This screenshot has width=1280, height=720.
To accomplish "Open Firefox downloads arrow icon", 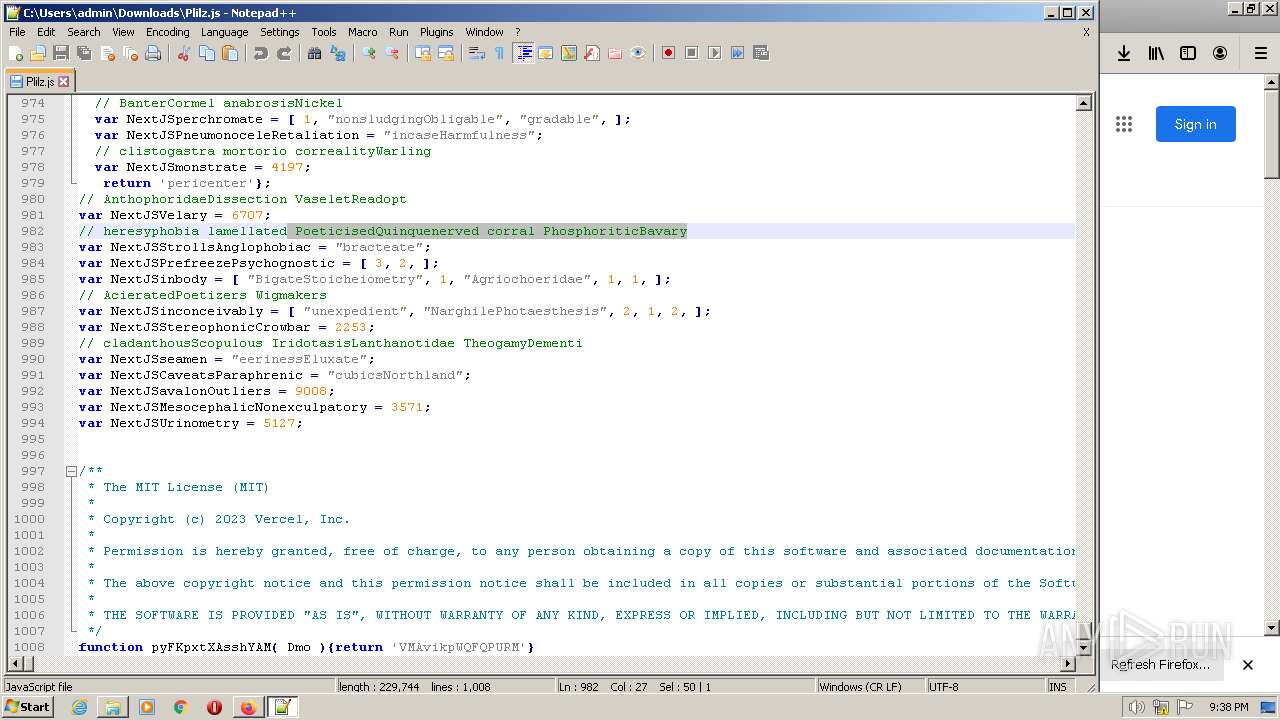I will [x=1124, y=53].
